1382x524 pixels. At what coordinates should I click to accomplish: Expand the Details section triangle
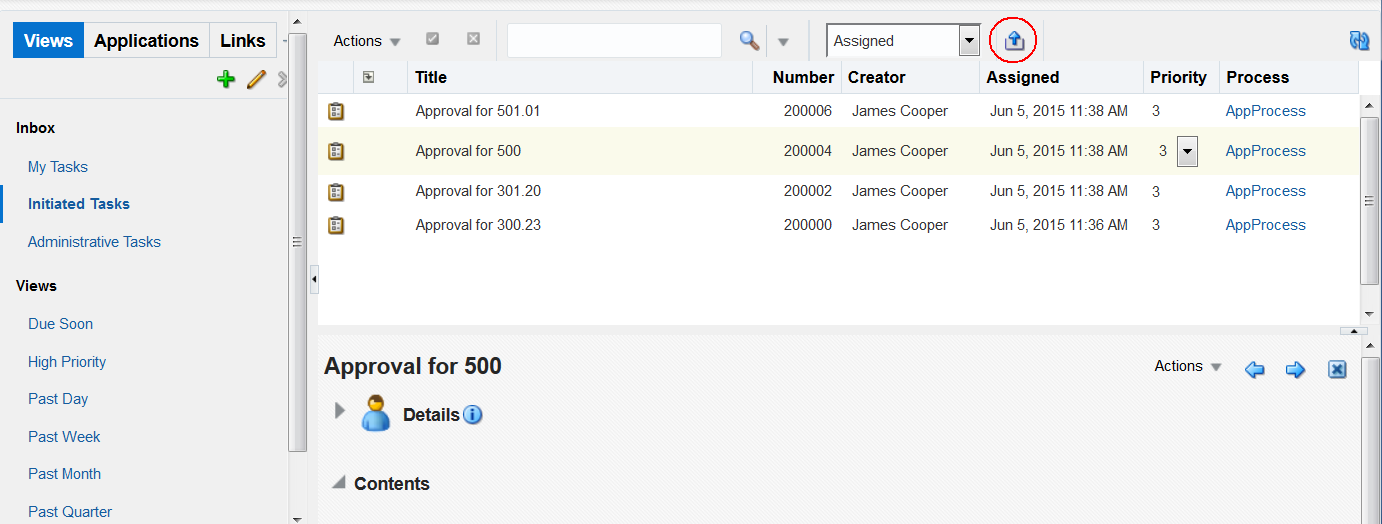click(340, 410)
